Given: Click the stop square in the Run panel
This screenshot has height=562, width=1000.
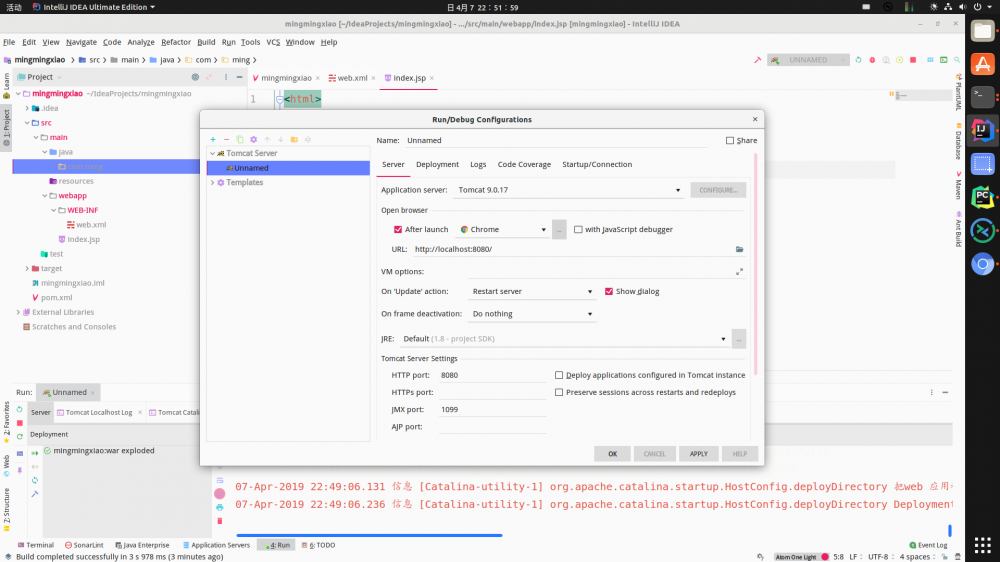Looking at the screenshot, I should [20, 423].
